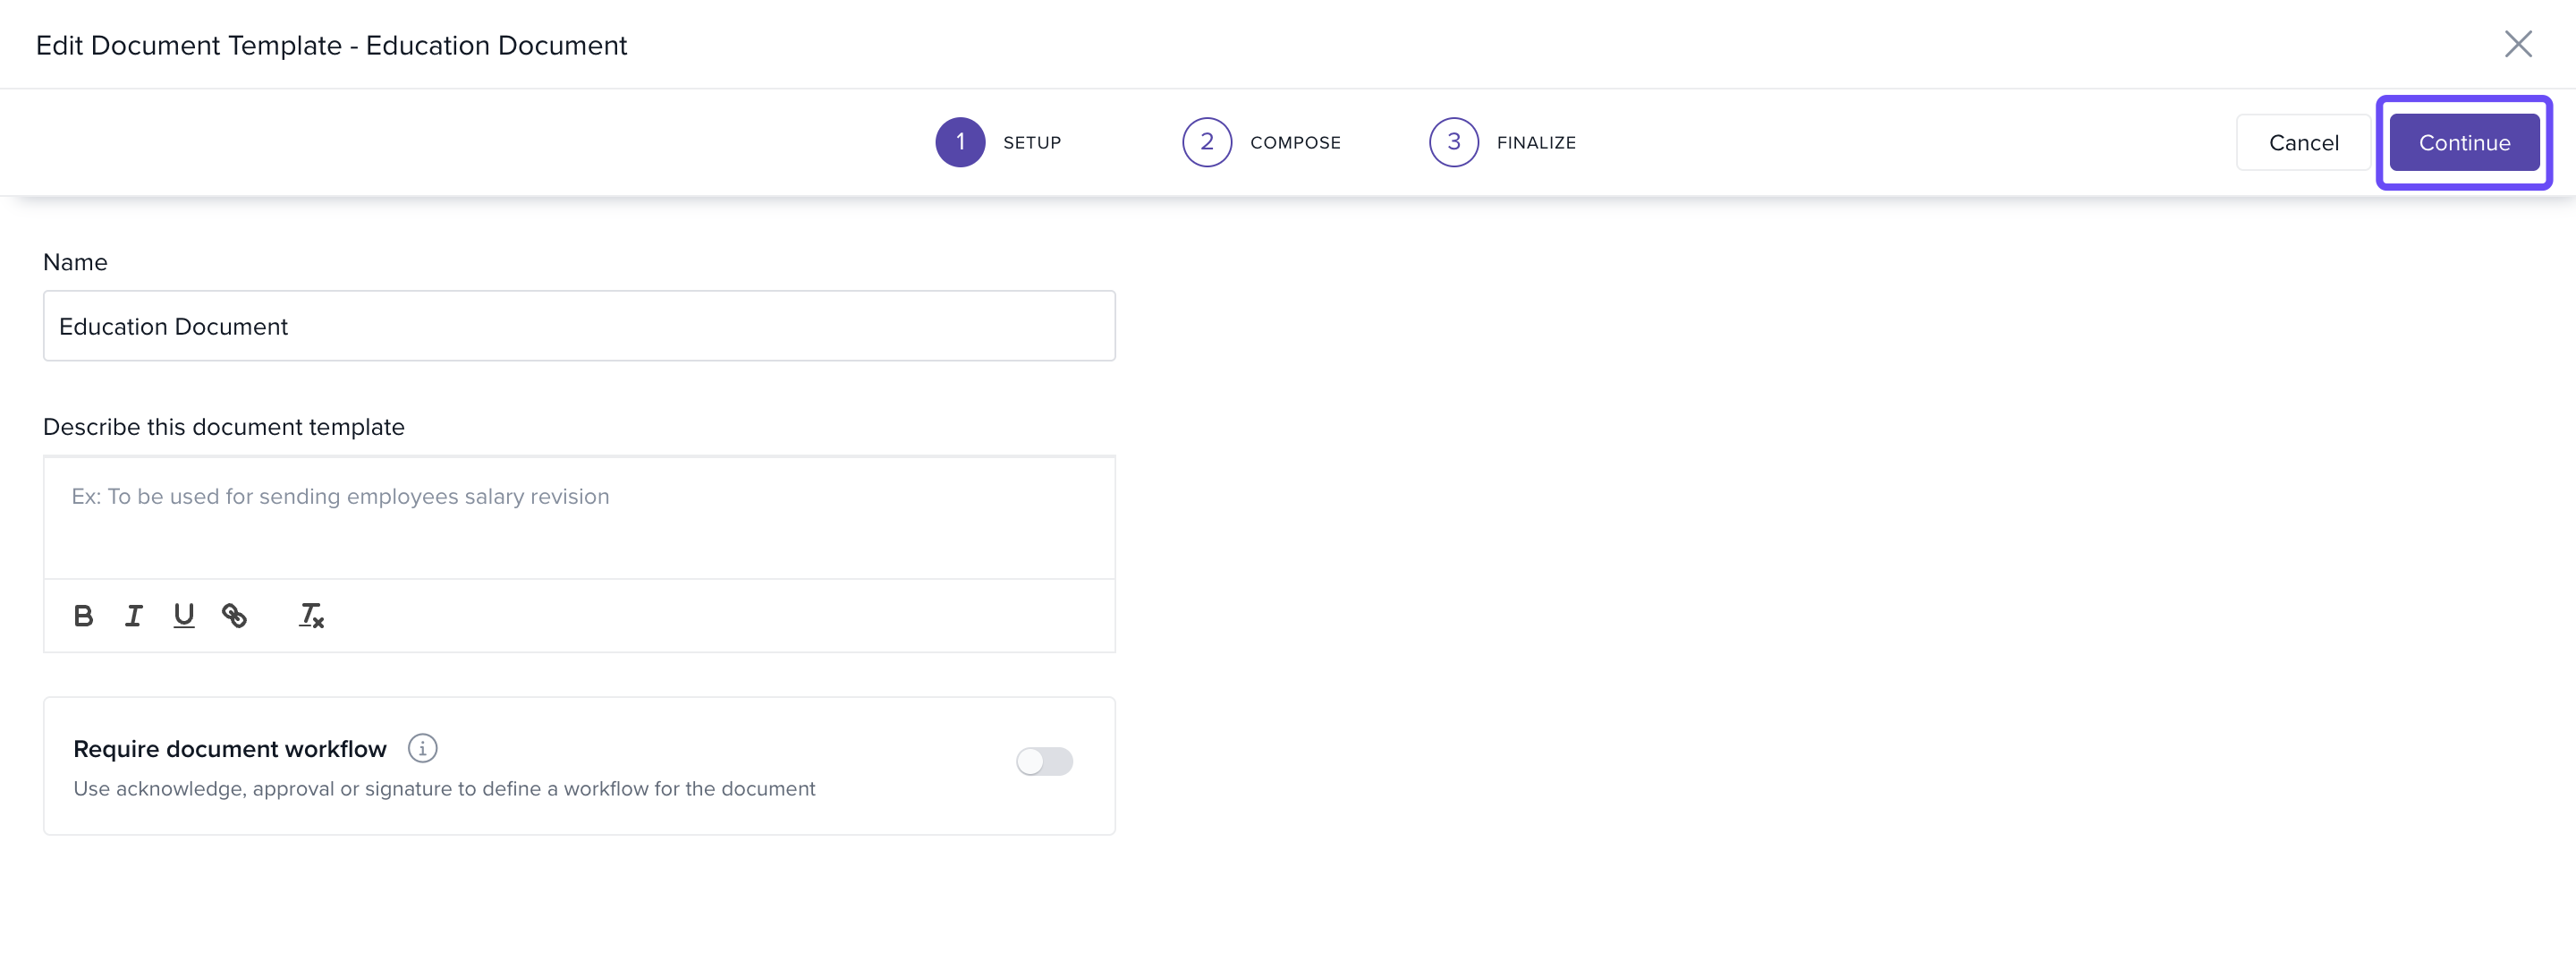Toggle Bold formatting in description editor
This screenshot has width=2576, height=970.
pyautogui.click(x=83, y=616)
